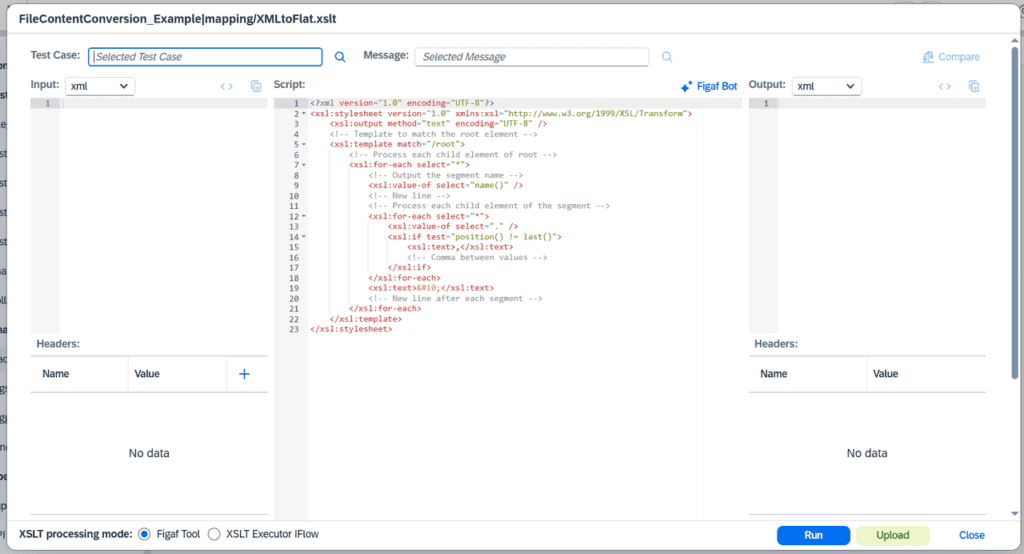
Task: Collapse code fold on line 2
Action: tap(304, 114)
